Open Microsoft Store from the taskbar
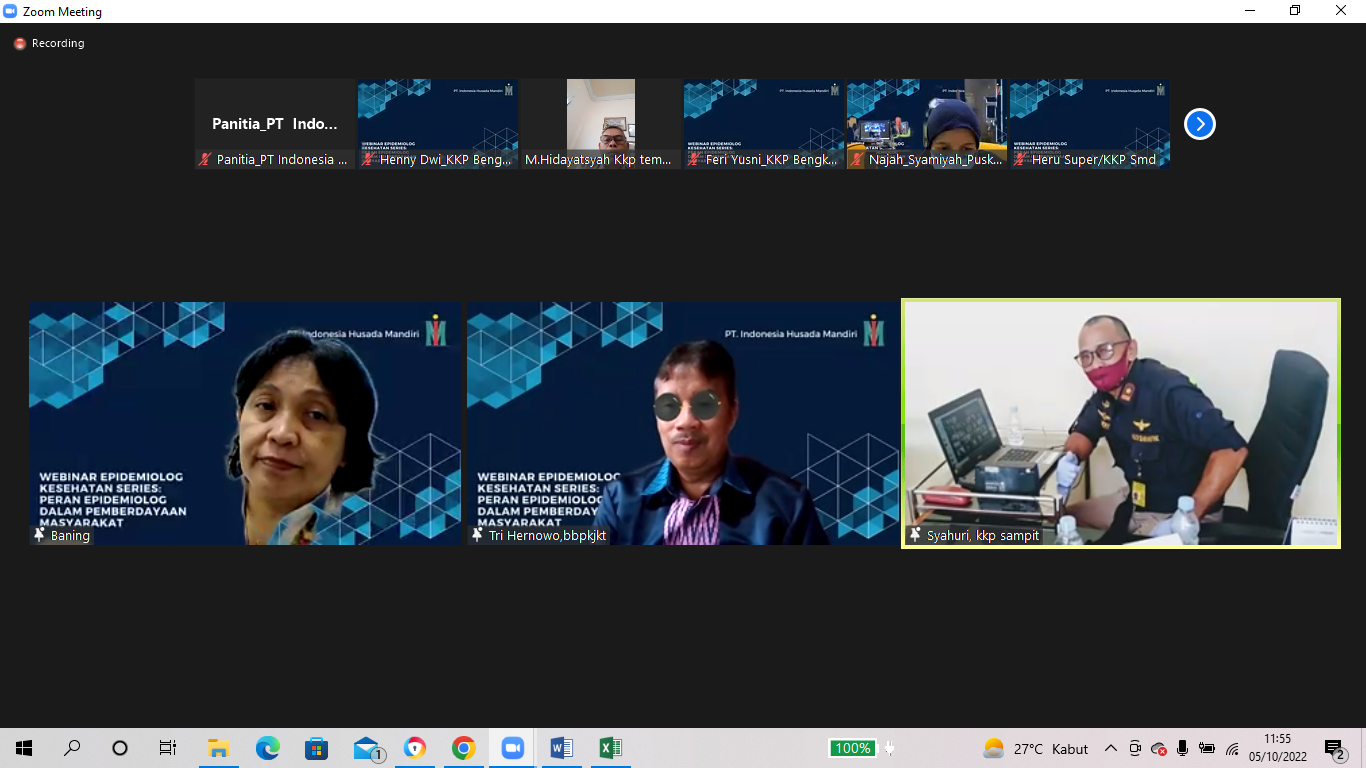1366x768 pixels. coord(316,748)
